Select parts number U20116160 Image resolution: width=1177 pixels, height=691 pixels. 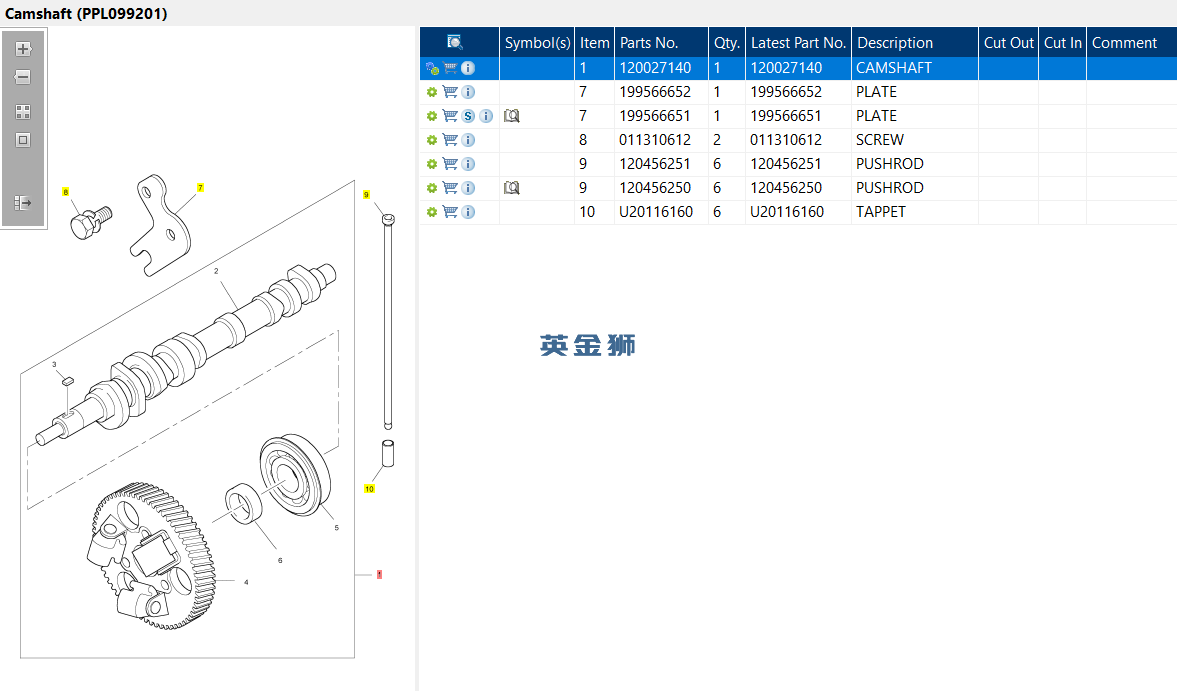(656, 212)
